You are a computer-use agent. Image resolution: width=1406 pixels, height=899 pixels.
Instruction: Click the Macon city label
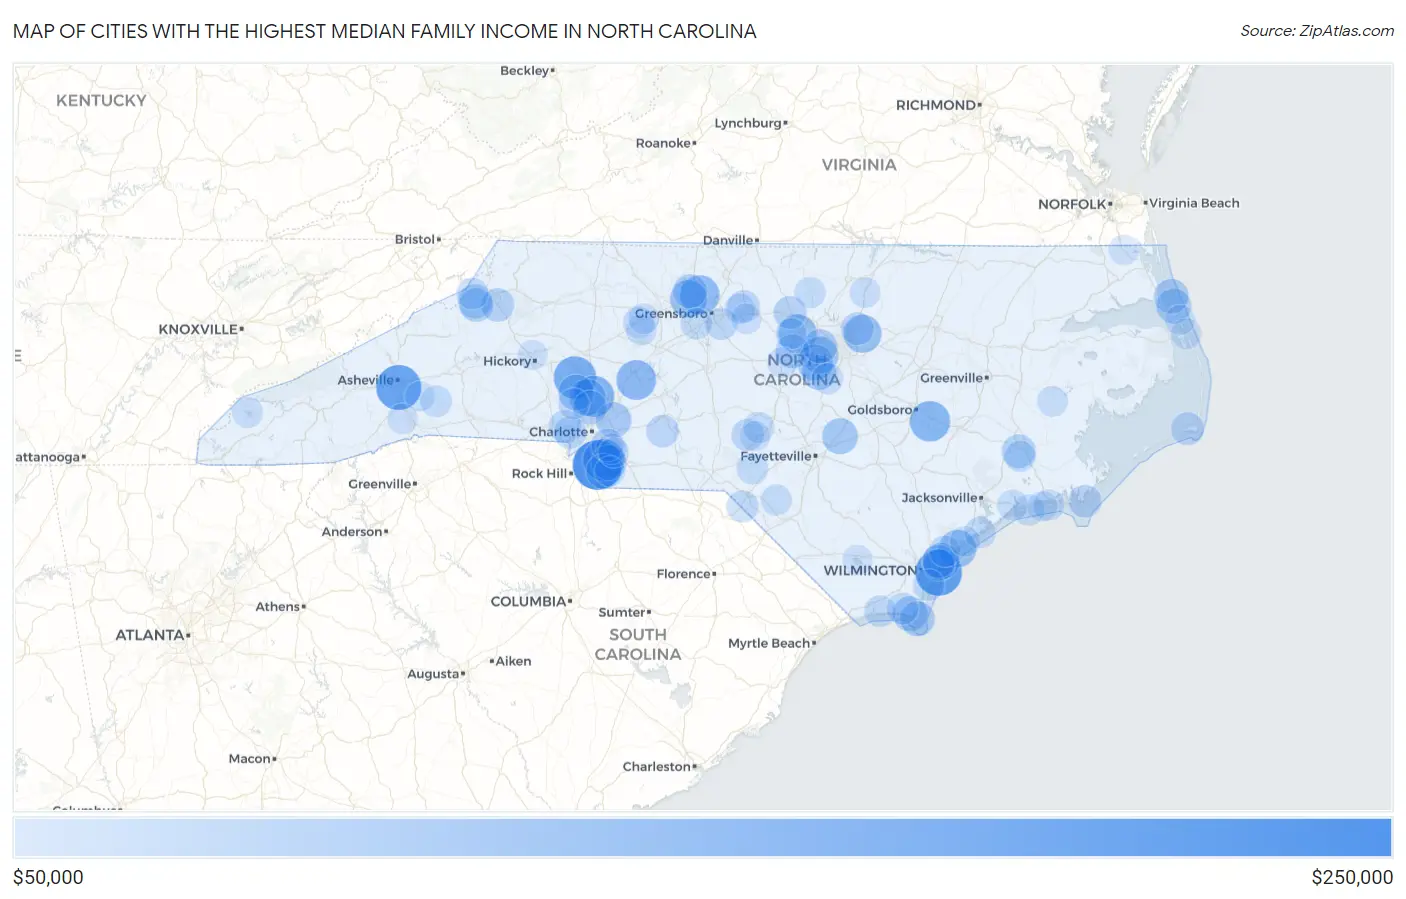click(x=250, y=759)
